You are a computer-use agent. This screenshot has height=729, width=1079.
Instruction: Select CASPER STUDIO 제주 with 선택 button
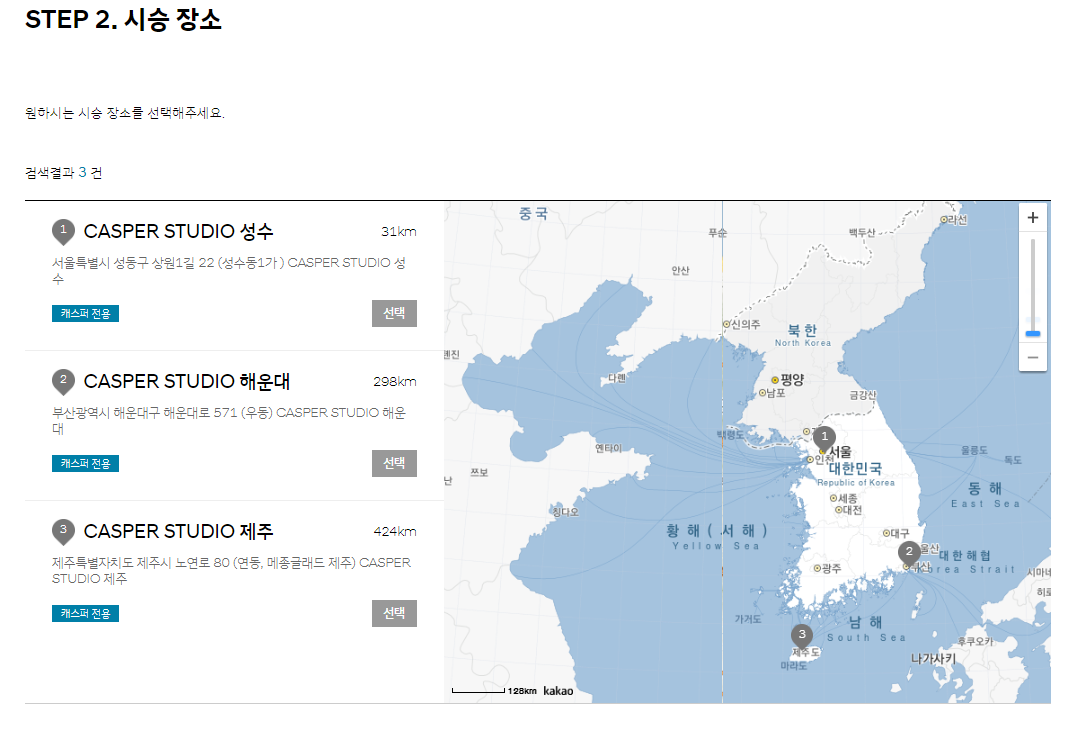pyautogui.click(x=394, y=613)
